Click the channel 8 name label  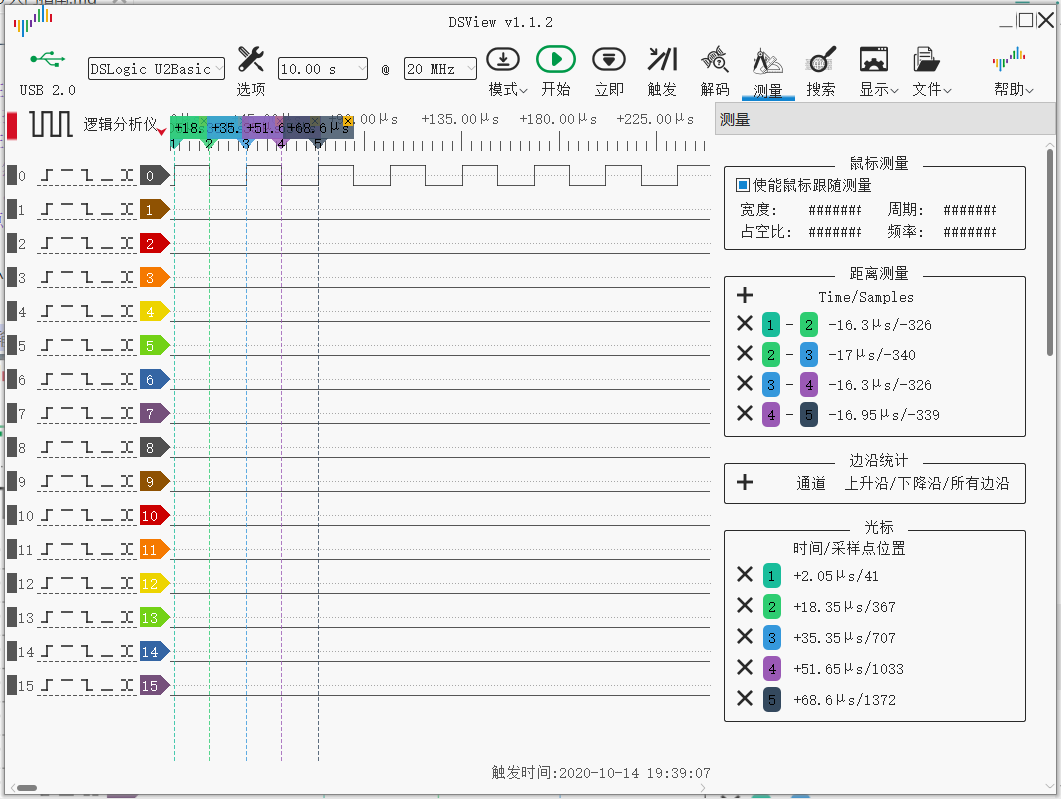pos(22,448)
